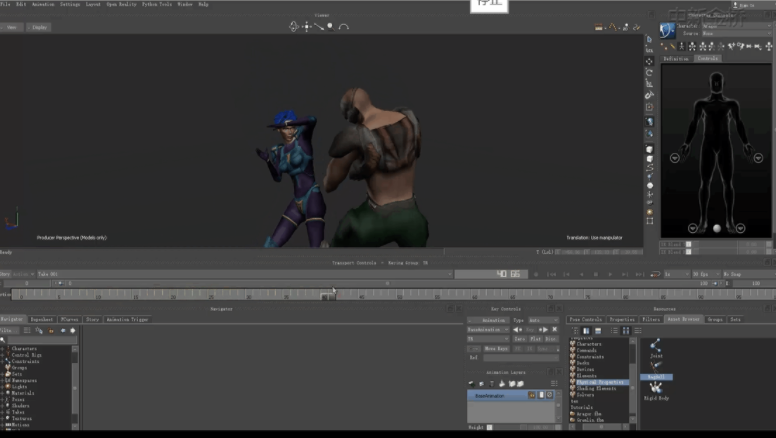Screen dimensions: 776x438
Task: Toggle the right foot effector on figure
Action: point(693,228)
